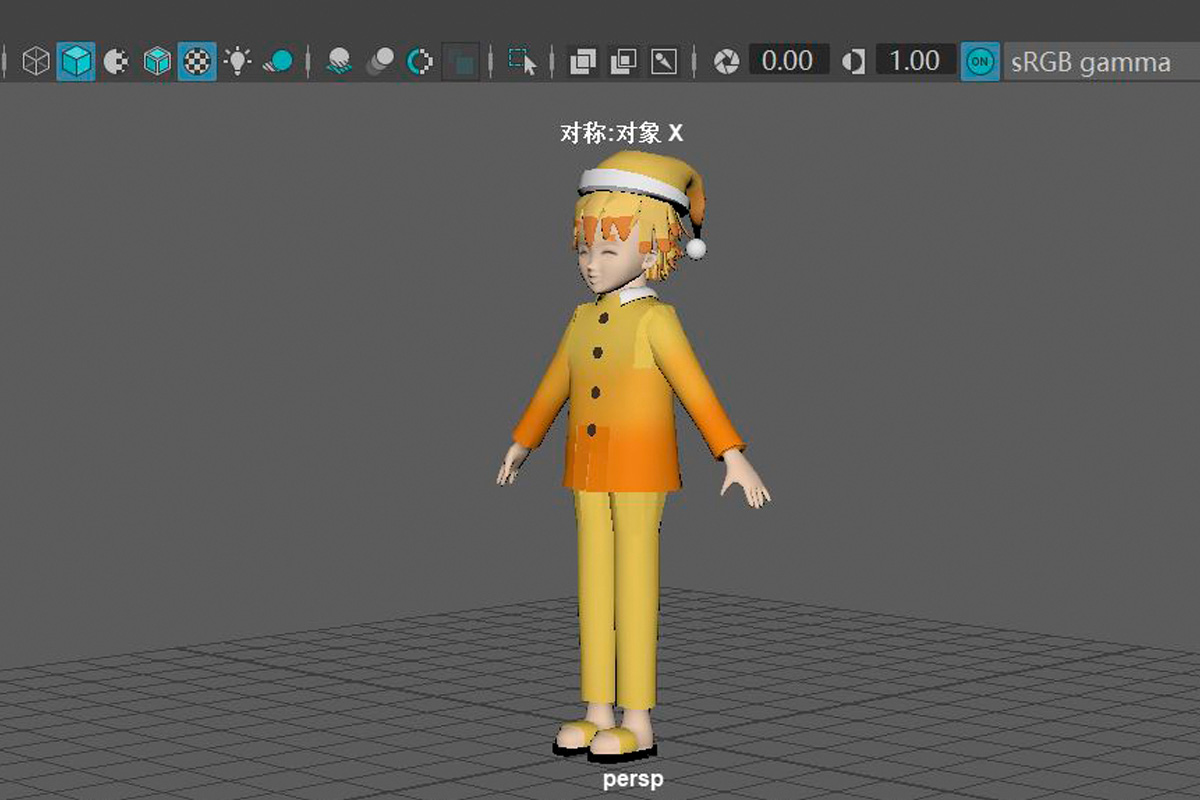Toggle X-Ray Active Components icon

tap(624, 62)
